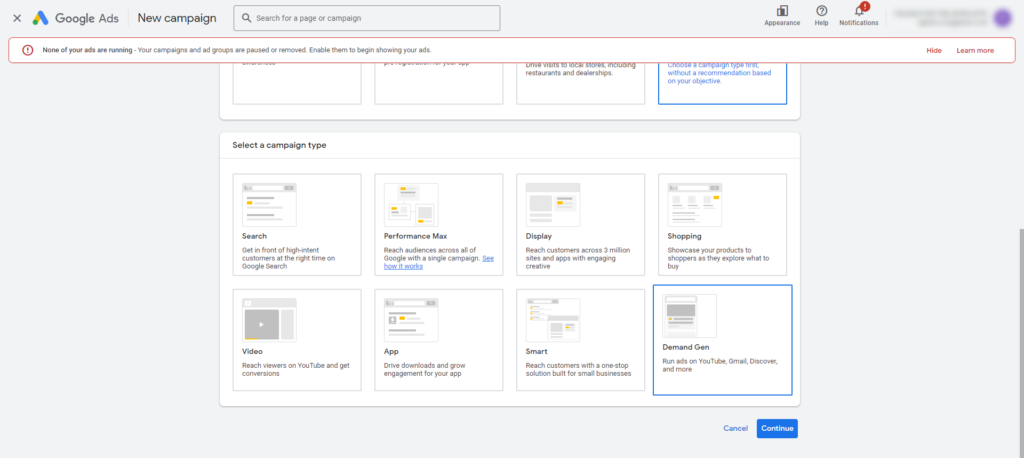Open Learn more link in alert banner

click(974, 50)
